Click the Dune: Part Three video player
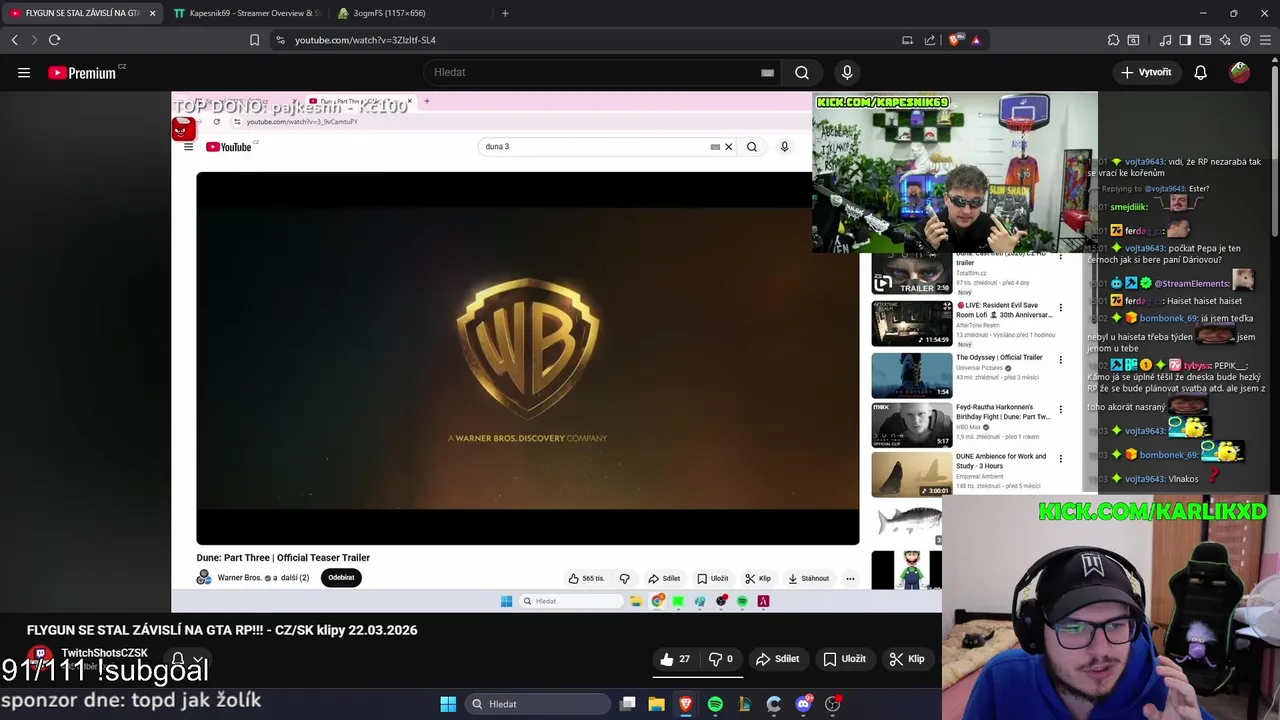 pyautogui.click(x=527, y=358)
